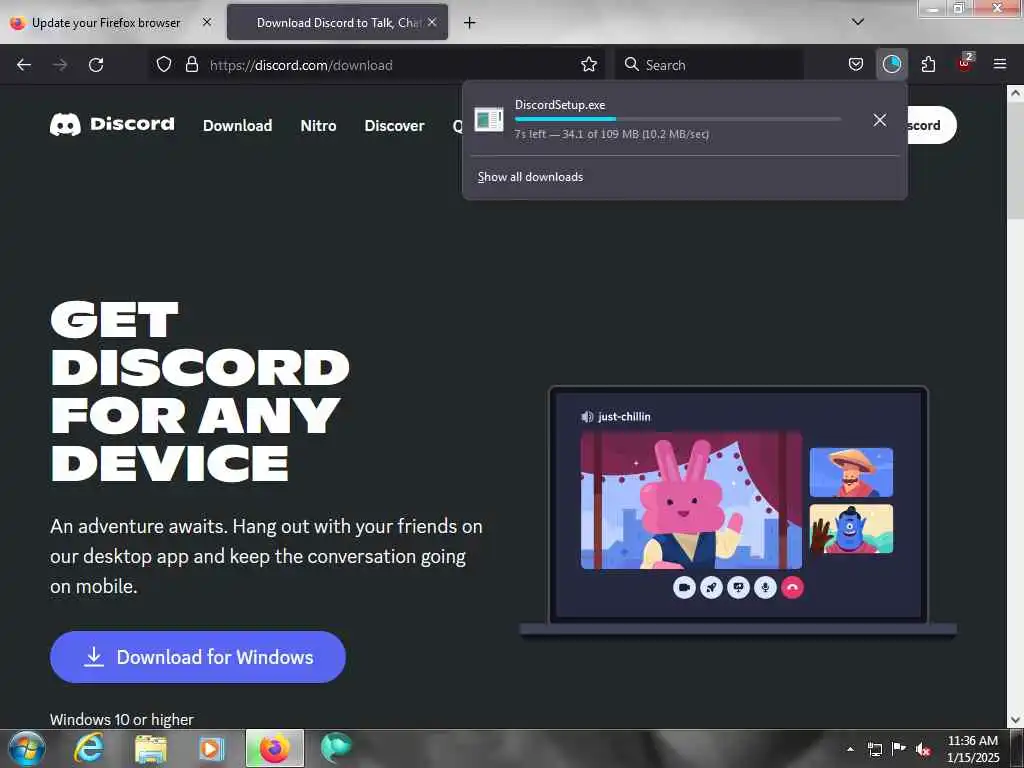Viewport: 1024px width, 768px height.
Task: Open the Discover nav menu item
Action: 394,125
